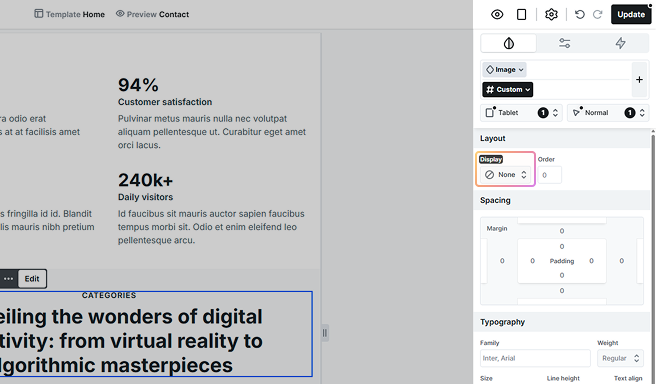This screenshot has width=656, height=384.
Task: Click the Margin label in spacing box
Action: coord(497,228)
